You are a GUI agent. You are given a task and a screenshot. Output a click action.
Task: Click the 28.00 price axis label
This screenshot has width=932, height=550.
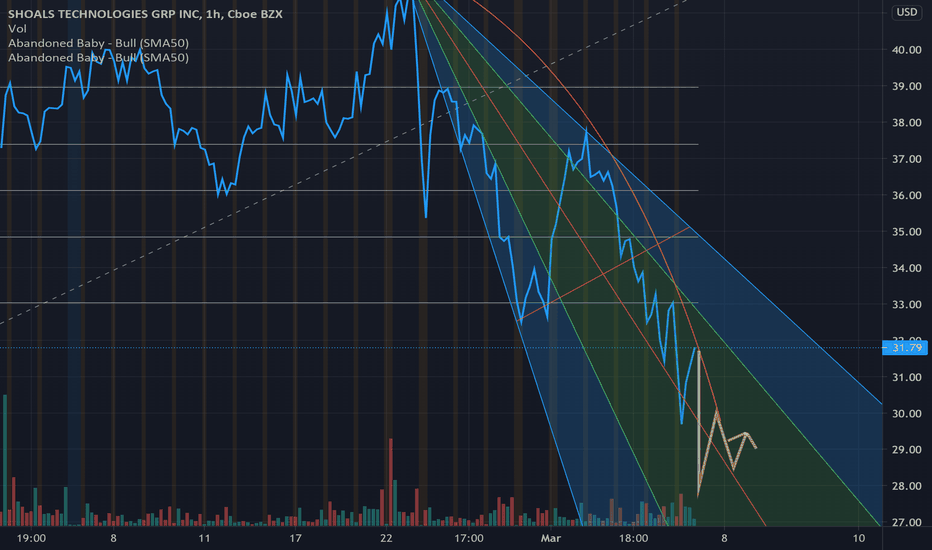pos(906,486)
